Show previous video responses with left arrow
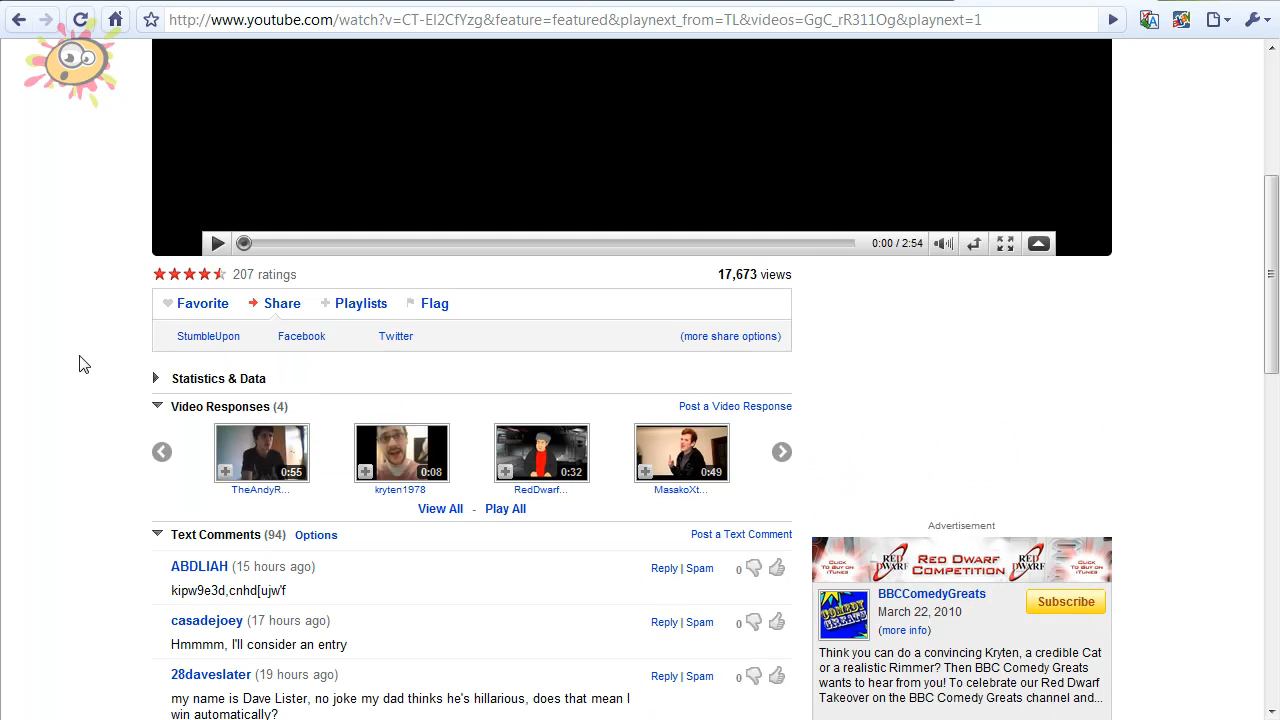 [162, 452]
